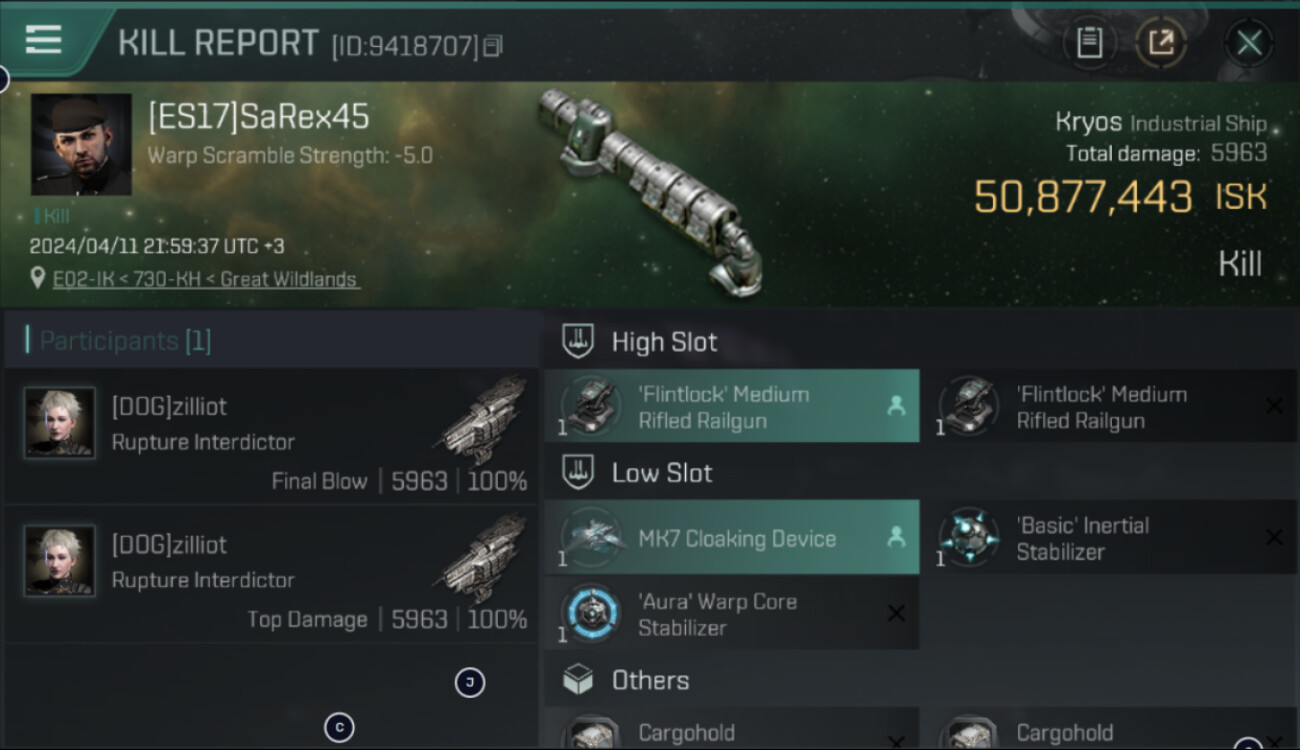Click the Rupture Interdictor ship icon on Final Blow row
The image size is (1300, 750).
[x=484, y=420]
